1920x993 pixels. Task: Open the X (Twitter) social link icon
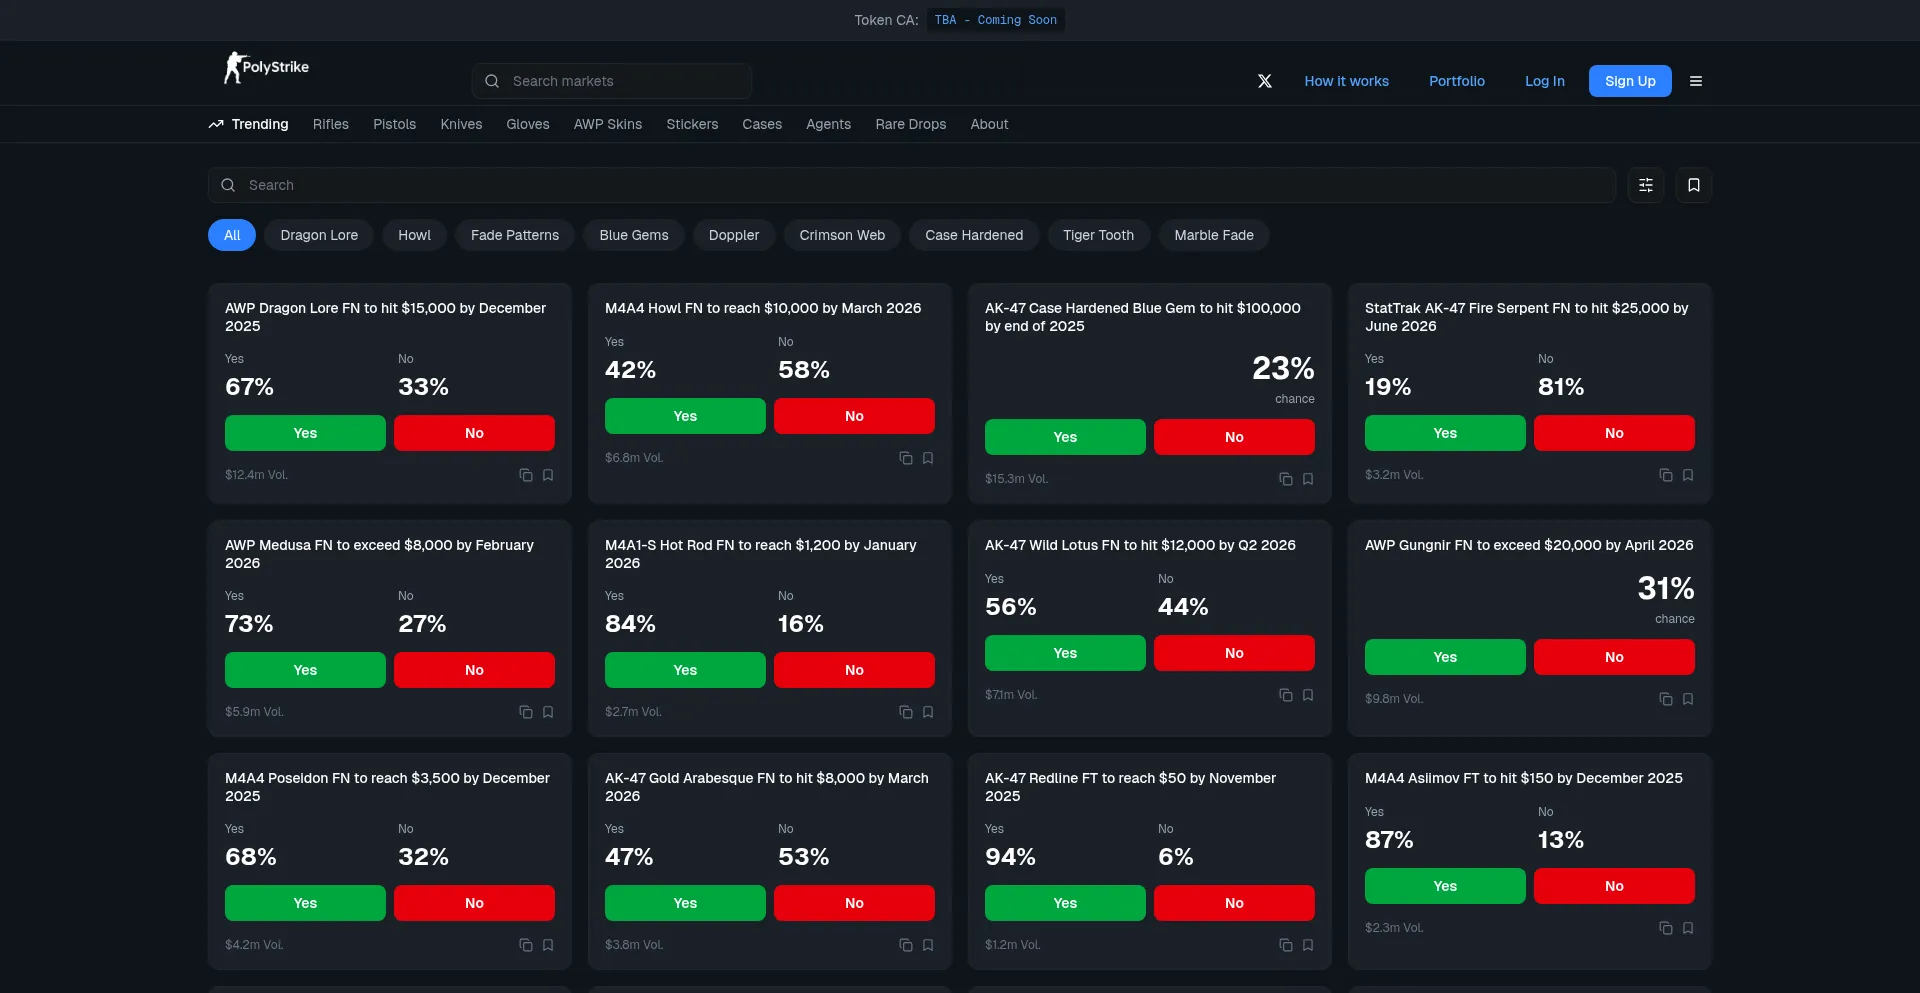[x=1264, y=81]
